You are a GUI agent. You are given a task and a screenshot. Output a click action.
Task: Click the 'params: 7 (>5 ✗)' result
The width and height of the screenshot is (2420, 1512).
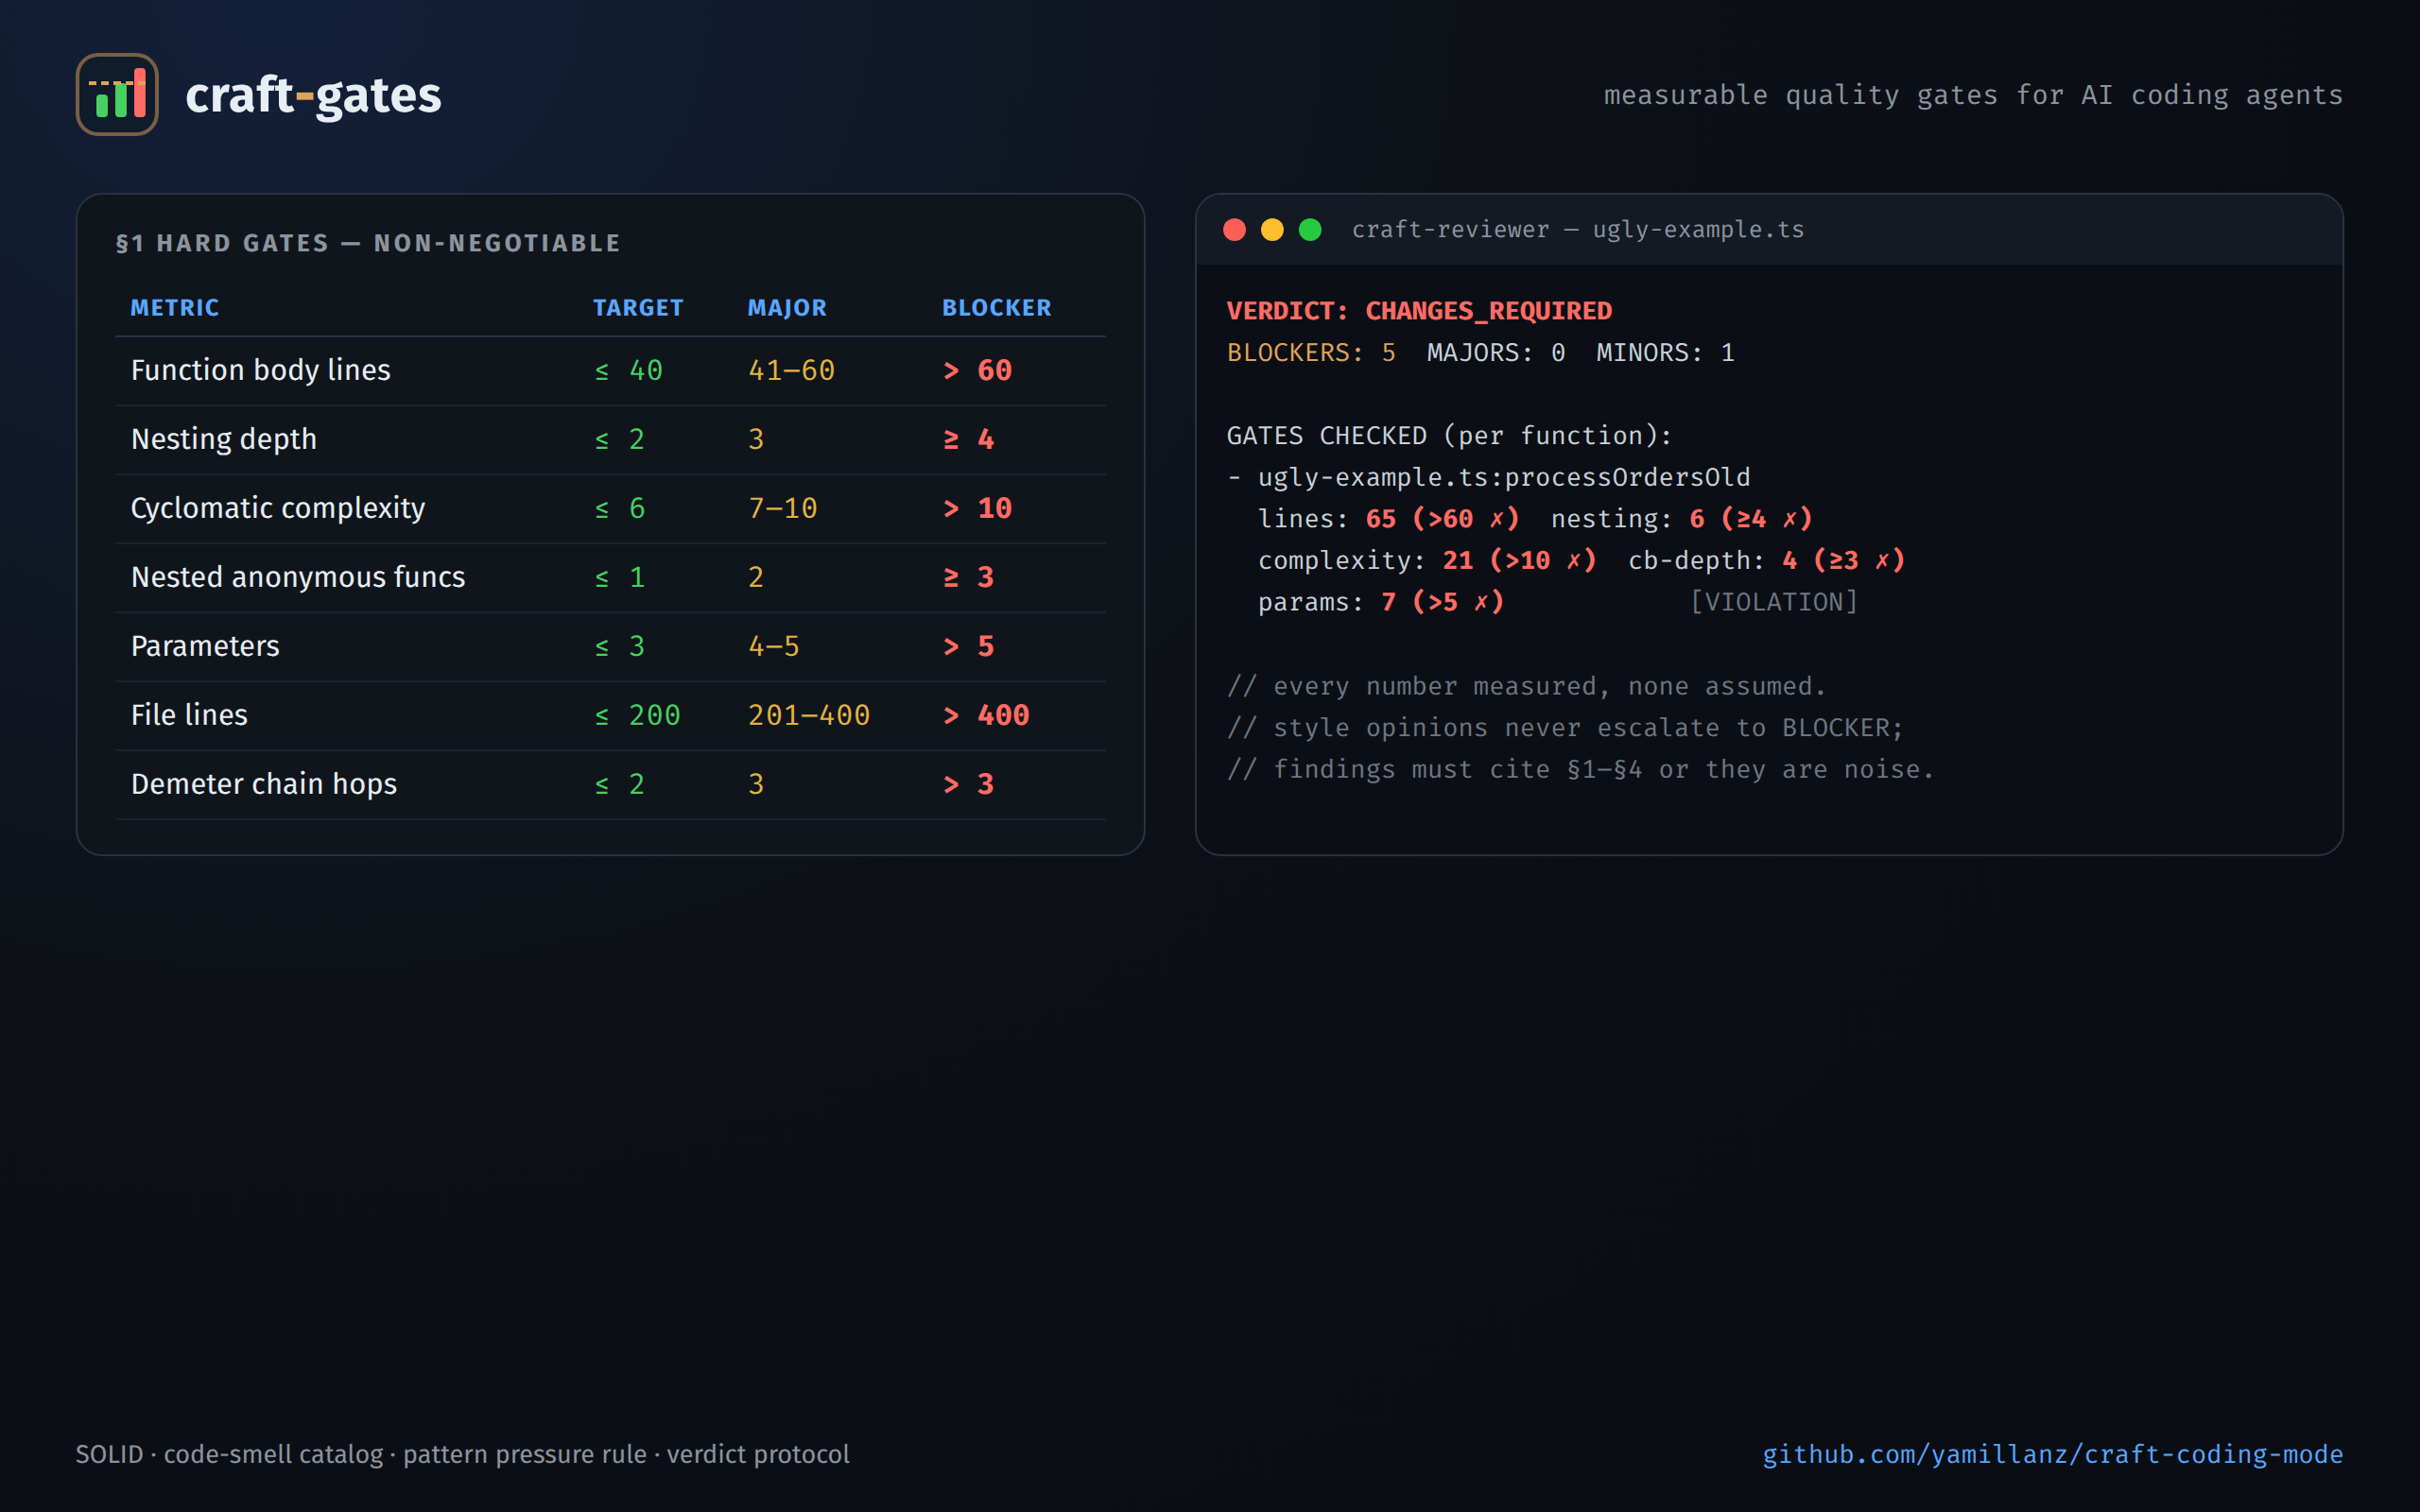(1381, 603)
